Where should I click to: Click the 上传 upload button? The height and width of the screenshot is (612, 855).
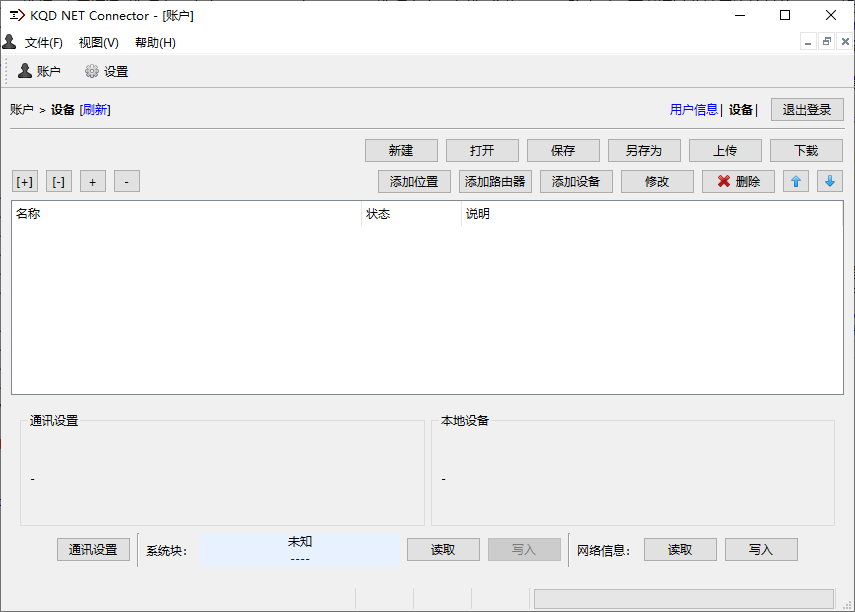[725, 150]
